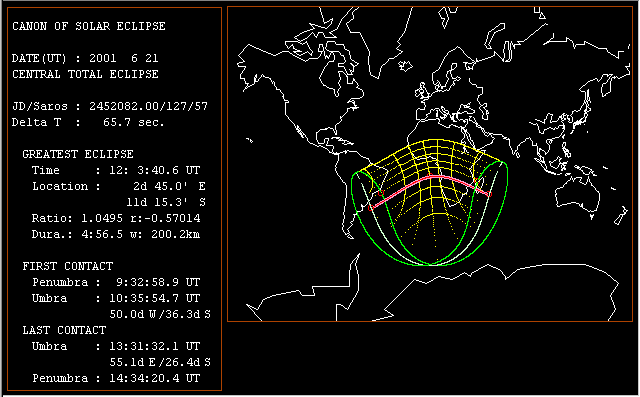
Task: Click the Dura. 4:56.5 width line
Action: [x=116, y=234]
